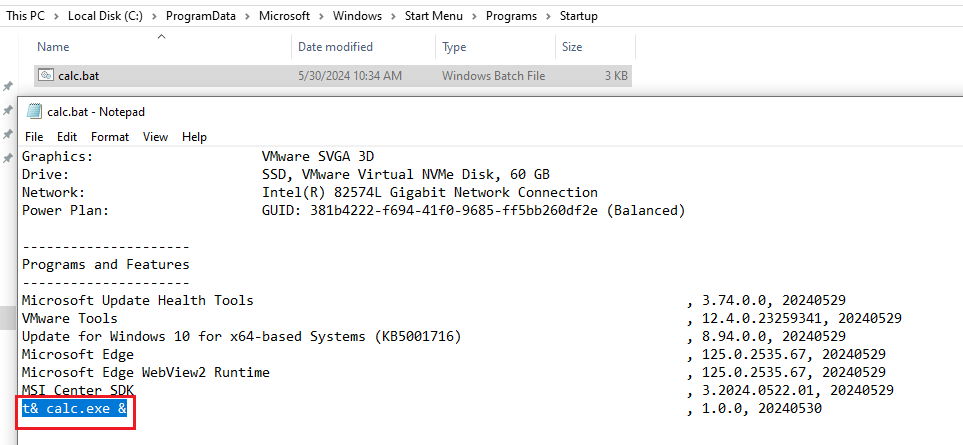
Task: Expand the chevron after Start Menu
Action: pos(474,17)
